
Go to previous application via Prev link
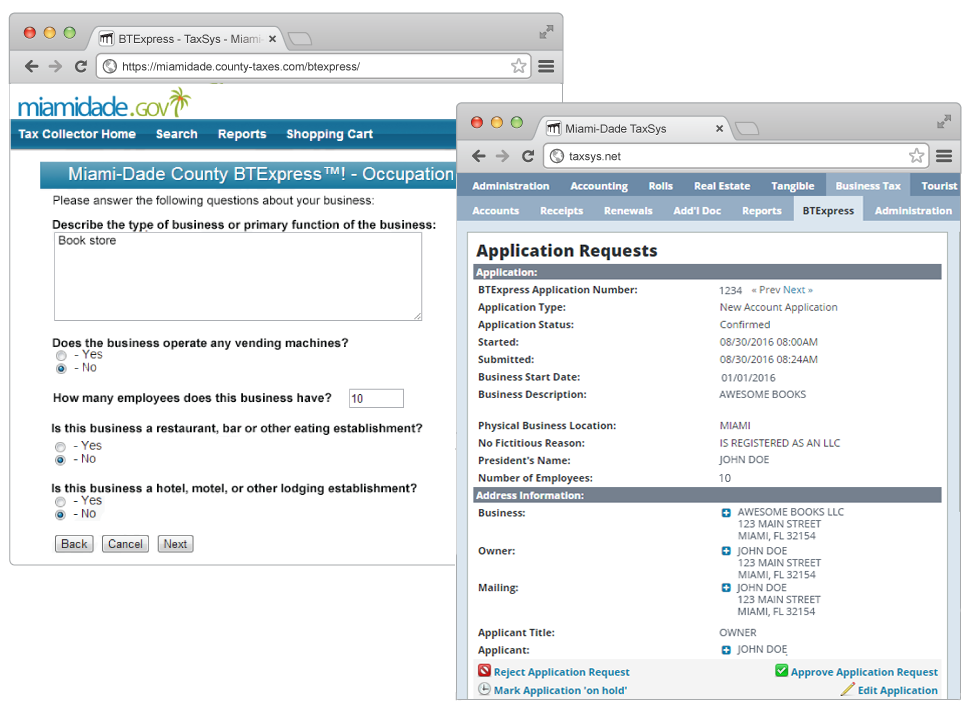[x=766, y=290]
